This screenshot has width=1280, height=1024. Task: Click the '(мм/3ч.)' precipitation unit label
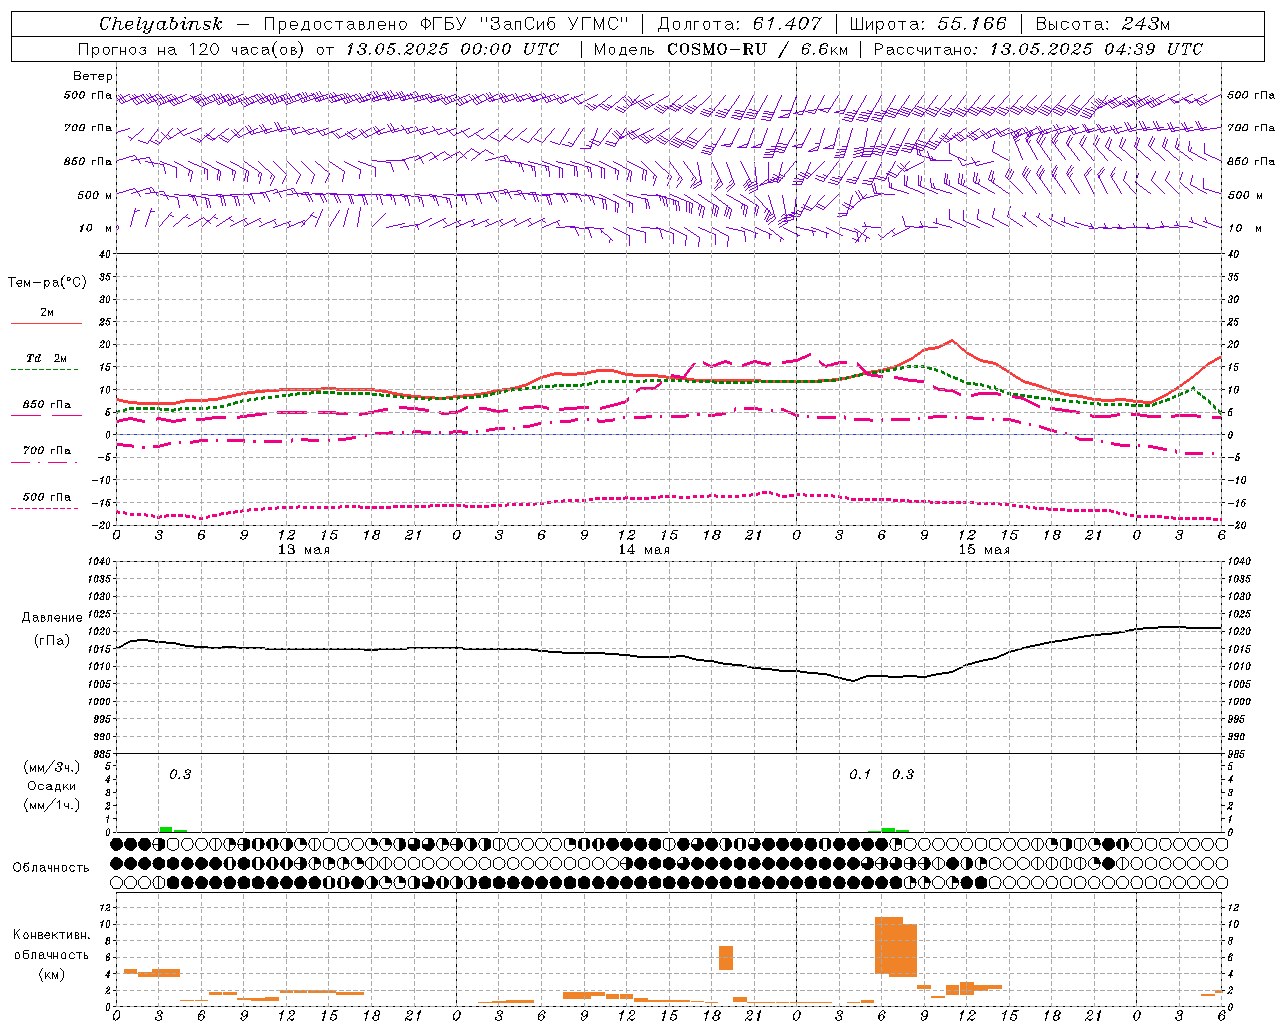coord(52,767)
